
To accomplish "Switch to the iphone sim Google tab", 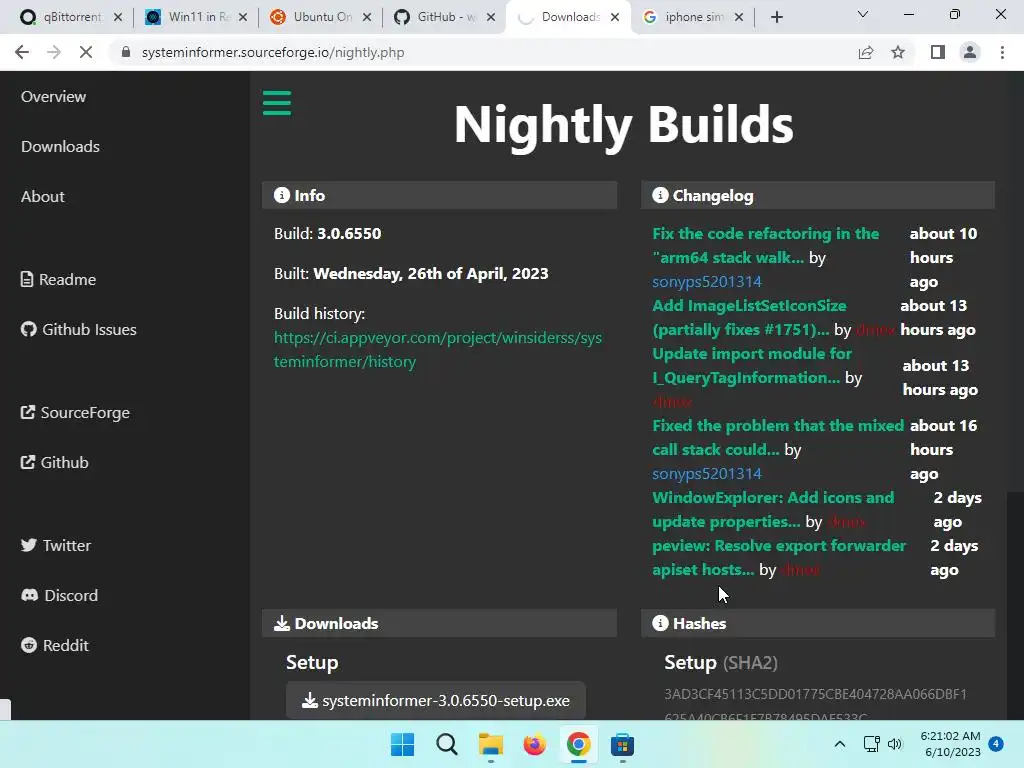I will (691, 17).
